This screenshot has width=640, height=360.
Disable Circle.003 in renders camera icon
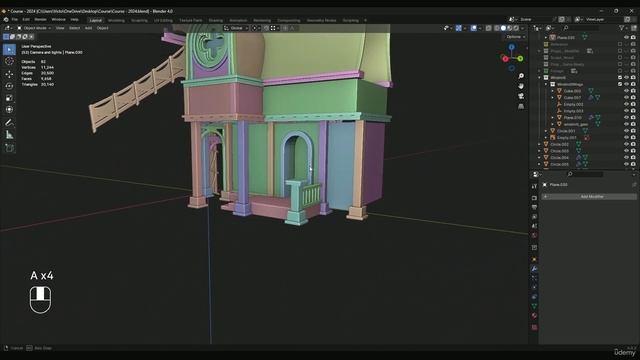633,151
